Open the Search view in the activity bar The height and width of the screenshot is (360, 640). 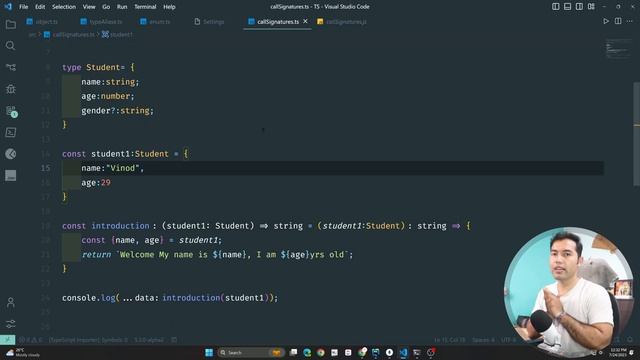point(11,46)
